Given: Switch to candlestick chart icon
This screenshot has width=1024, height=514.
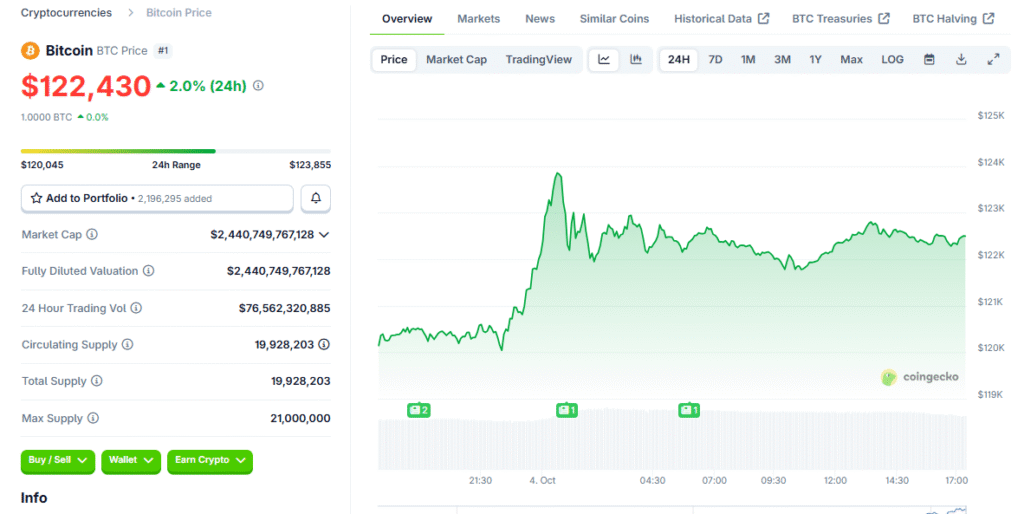Looking at the screenshot, I should point(636,60).
